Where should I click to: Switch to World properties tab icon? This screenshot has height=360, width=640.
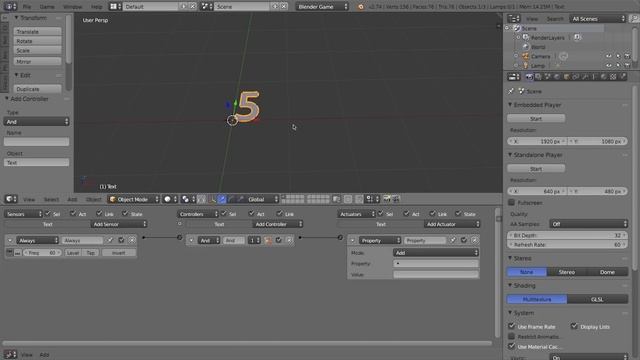point(557,77)
